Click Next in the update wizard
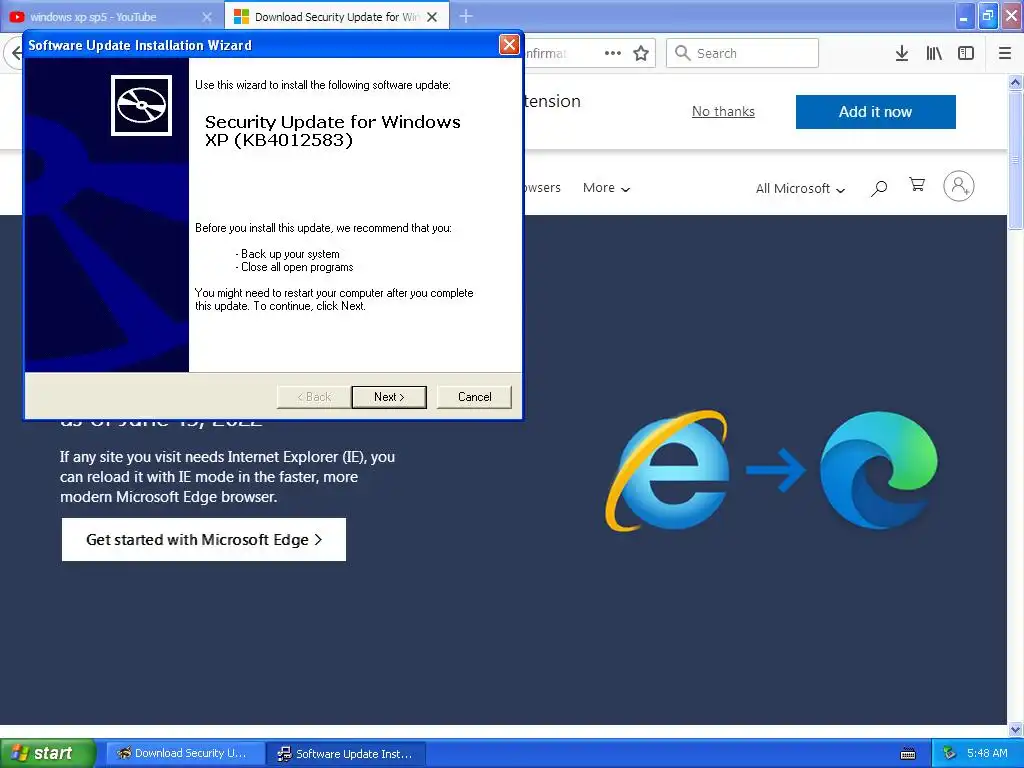 coord(389,396)
